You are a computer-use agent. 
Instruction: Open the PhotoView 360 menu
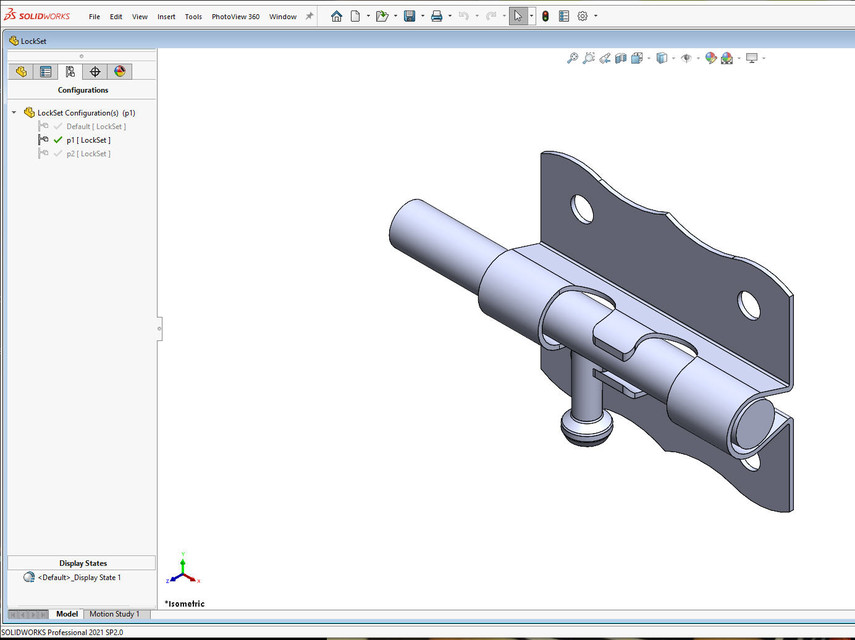point(235,16)
